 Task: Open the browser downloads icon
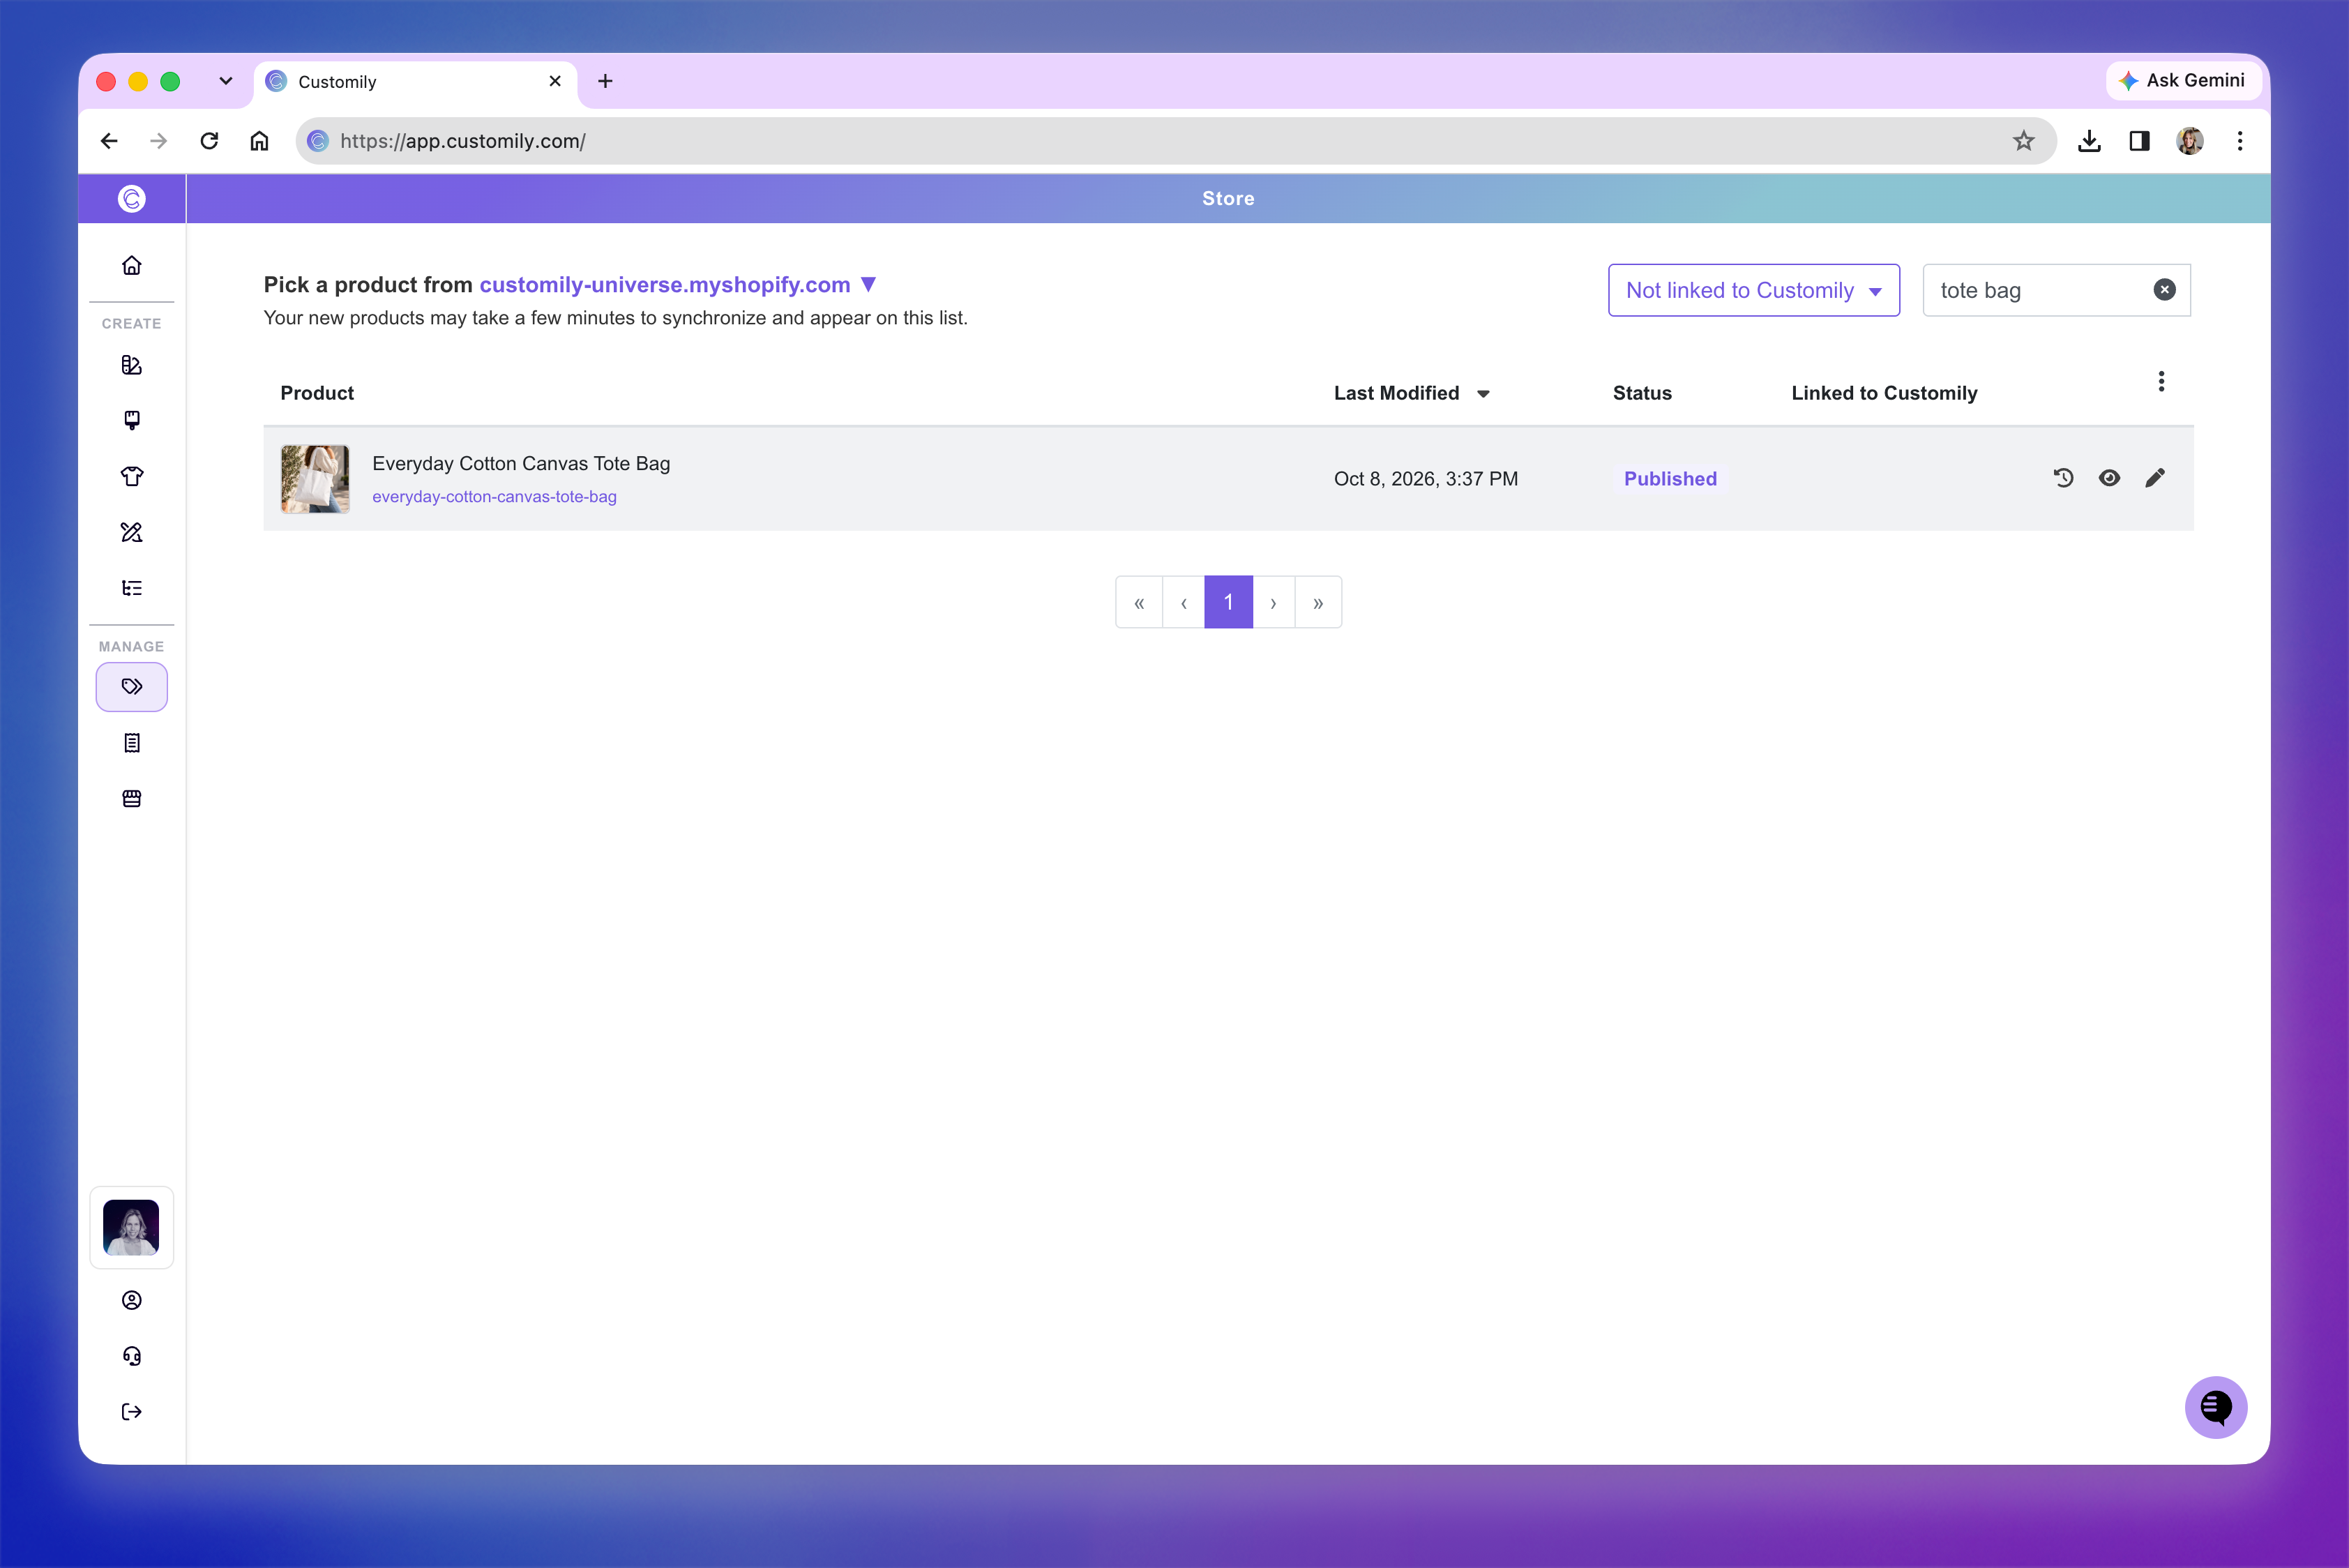(2088, 141)
